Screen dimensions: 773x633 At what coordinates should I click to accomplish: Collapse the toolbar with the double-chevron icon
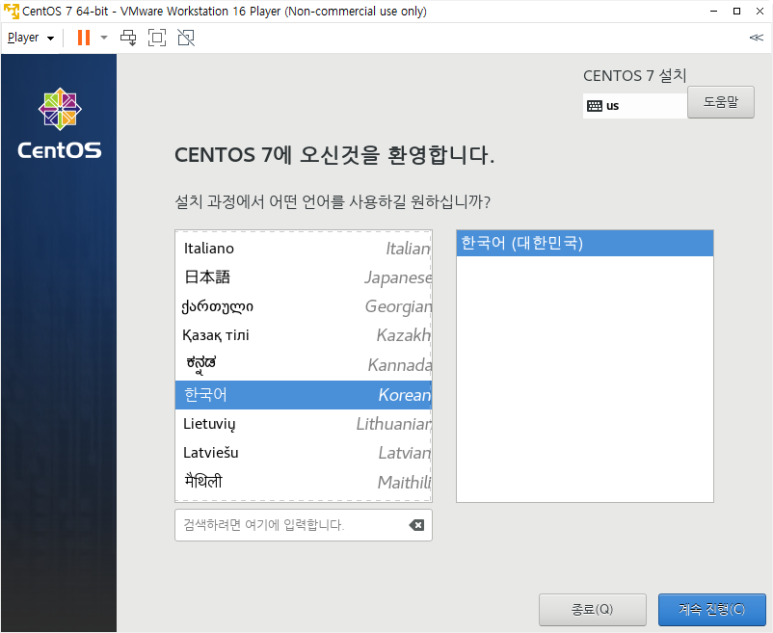(x=756, y=37)
